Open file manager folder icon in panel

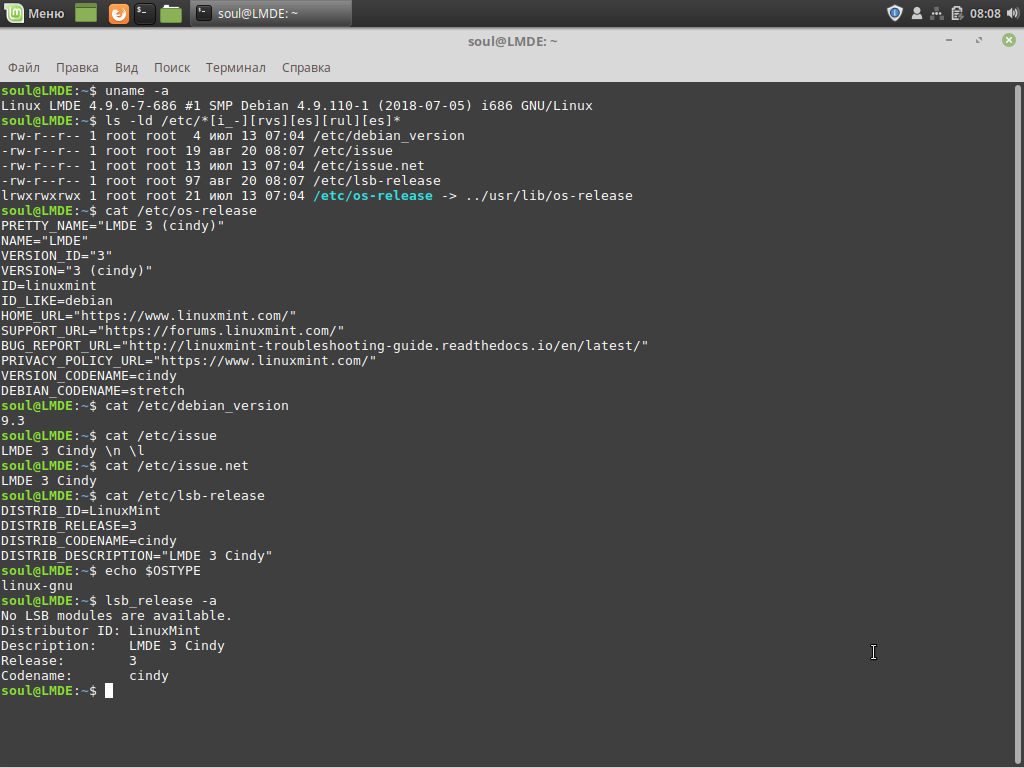pyautogui.click(x=170, y=14)
